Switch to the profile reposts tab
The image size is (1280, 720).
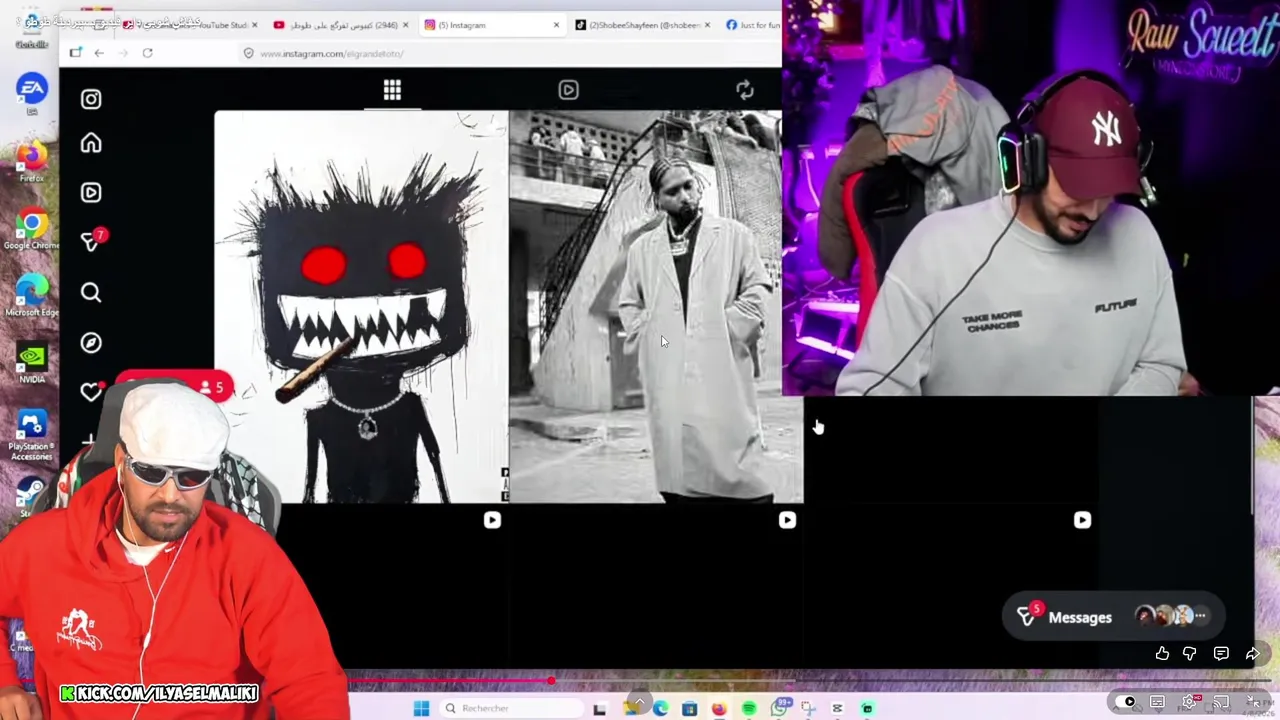click(x=745, y=90)
